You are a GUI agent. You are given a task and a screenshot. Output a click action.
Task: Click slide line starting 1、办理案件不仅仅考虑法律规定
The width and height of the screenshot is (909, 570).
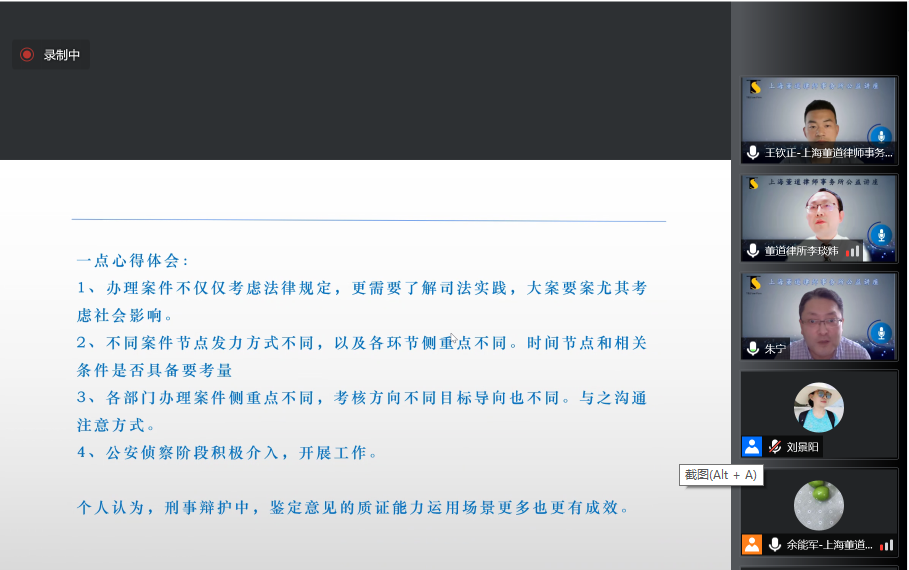[362, 288]
